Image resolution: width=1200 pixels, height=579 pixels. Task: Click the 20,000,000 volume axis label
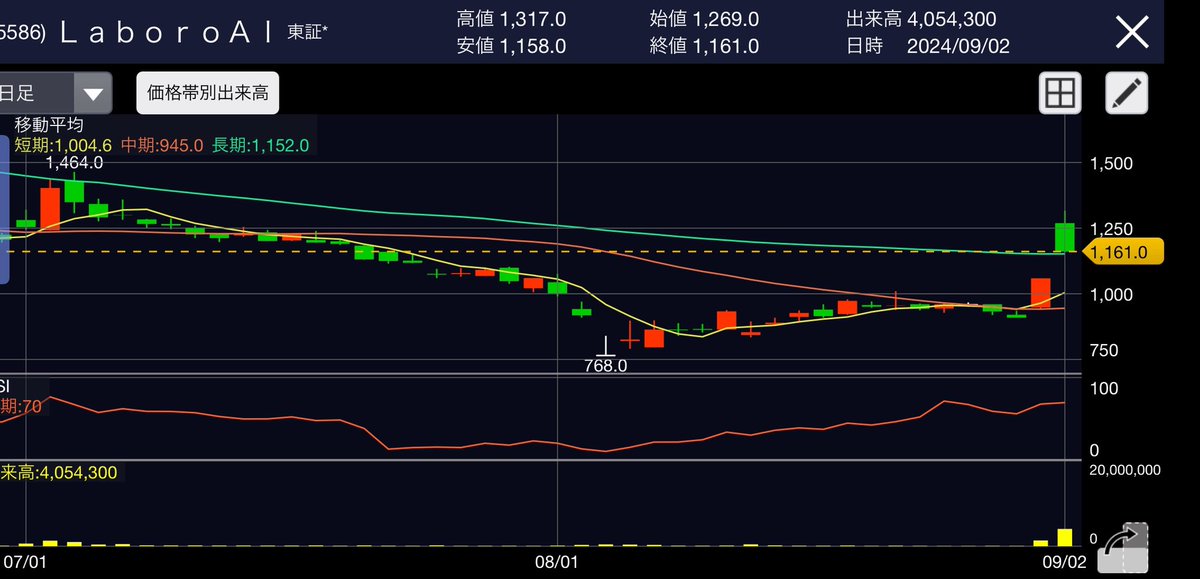coord(1124,470)
